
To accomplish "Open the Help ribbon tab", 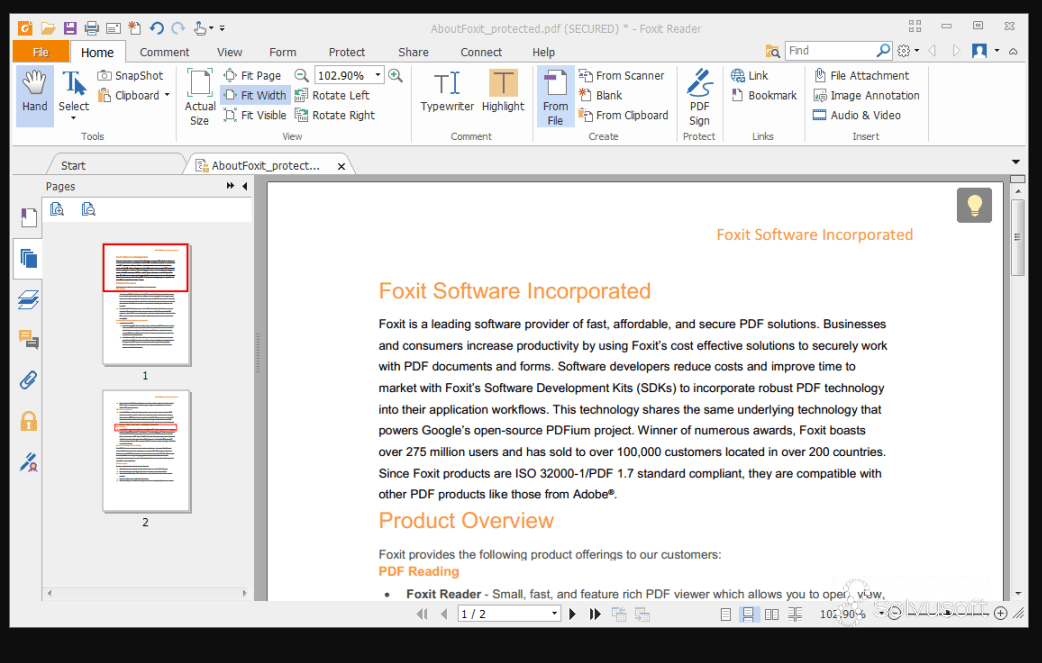I will point(543,52).
